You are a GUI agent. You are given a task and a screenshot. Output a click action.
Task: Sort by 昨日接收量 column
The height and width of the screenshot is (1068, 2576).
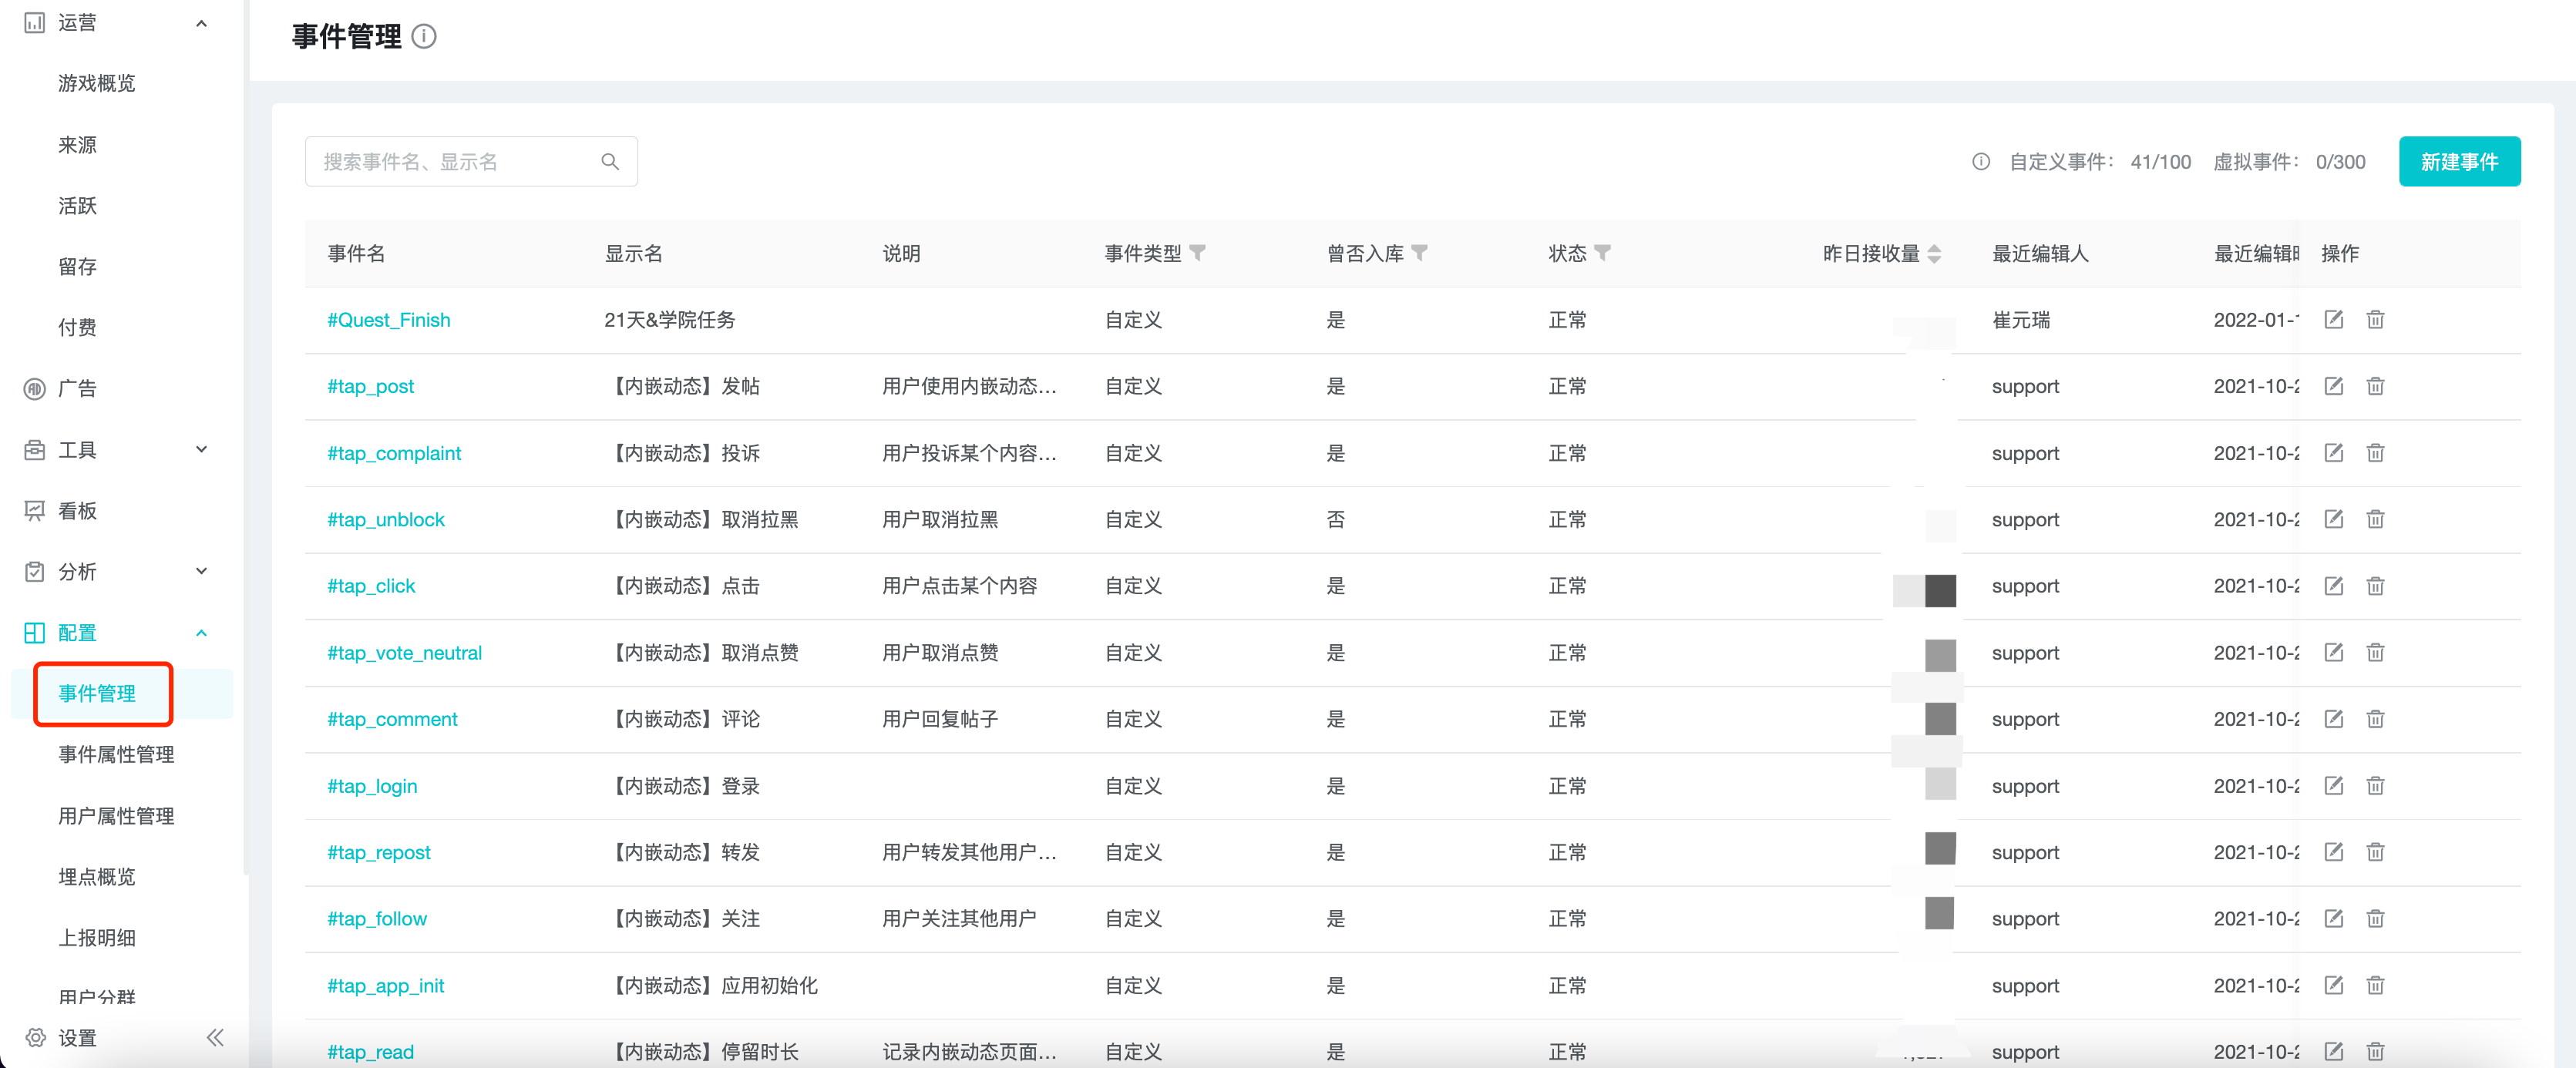click(x=1934, y=254)
